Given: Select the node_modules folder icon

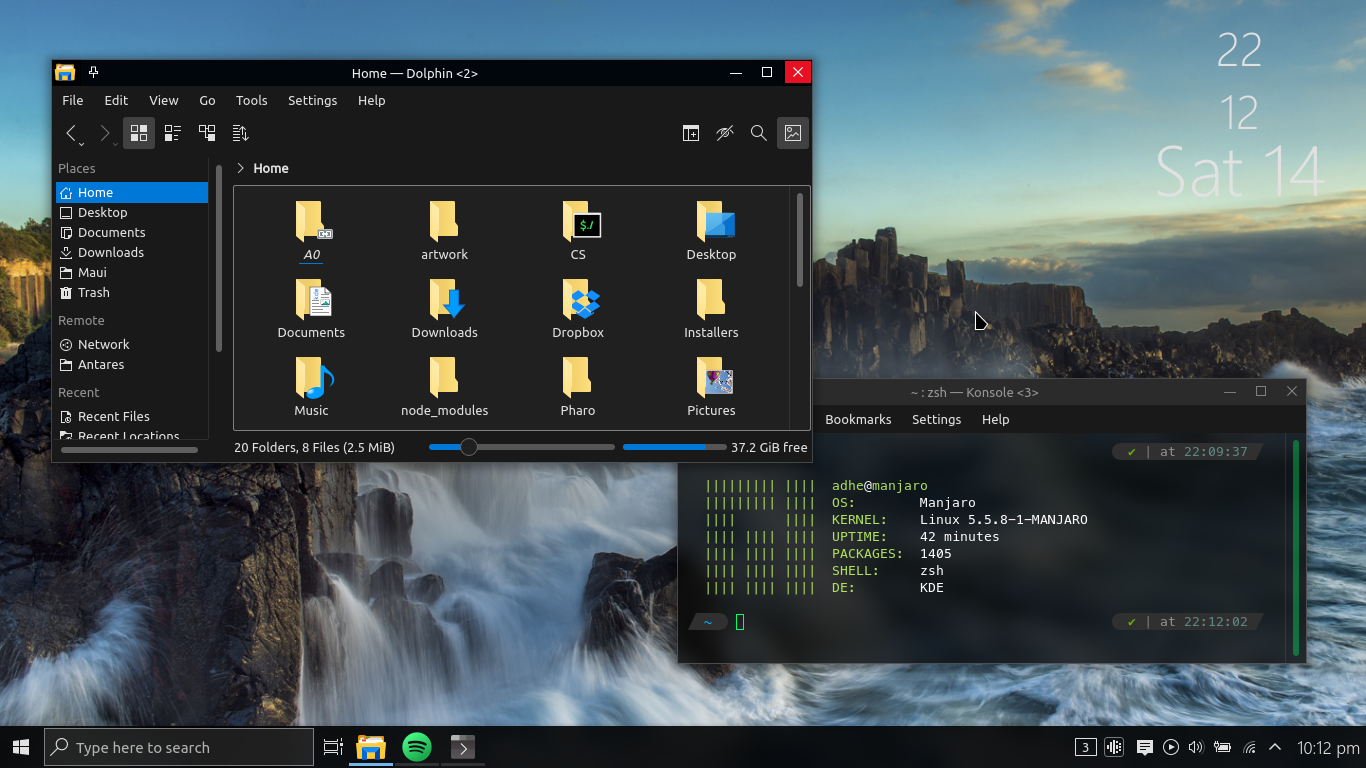Looking at the screenshot, I should [x=444, y=378].
